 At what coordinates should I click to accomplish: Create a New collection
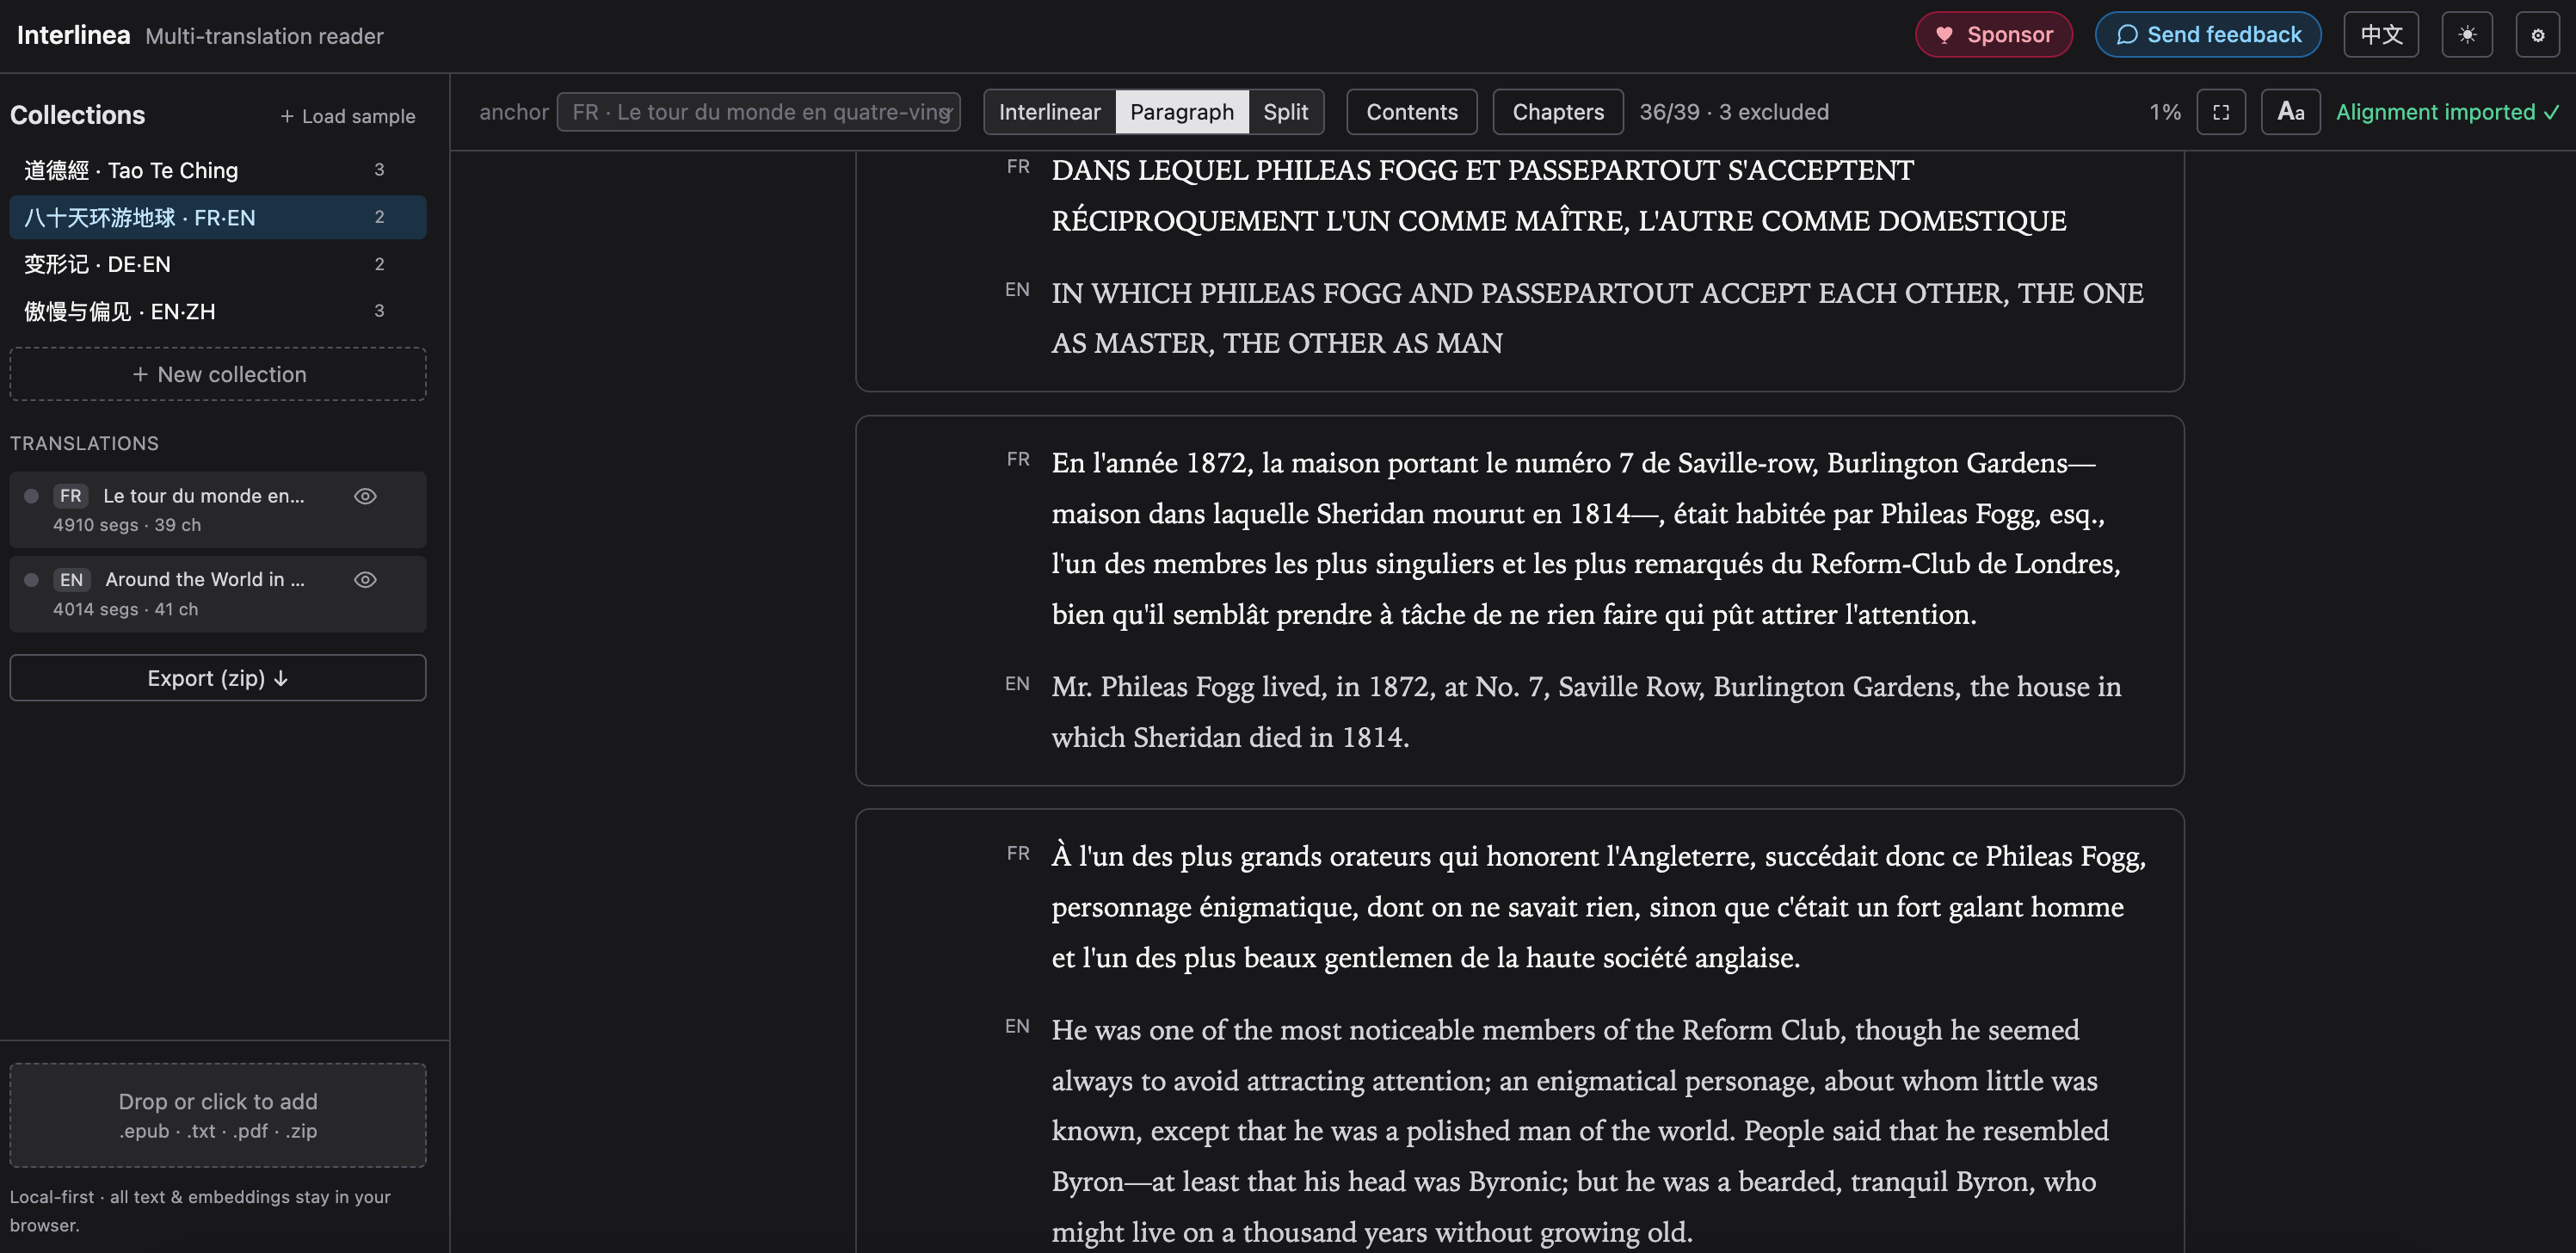[x=217, y=374]
